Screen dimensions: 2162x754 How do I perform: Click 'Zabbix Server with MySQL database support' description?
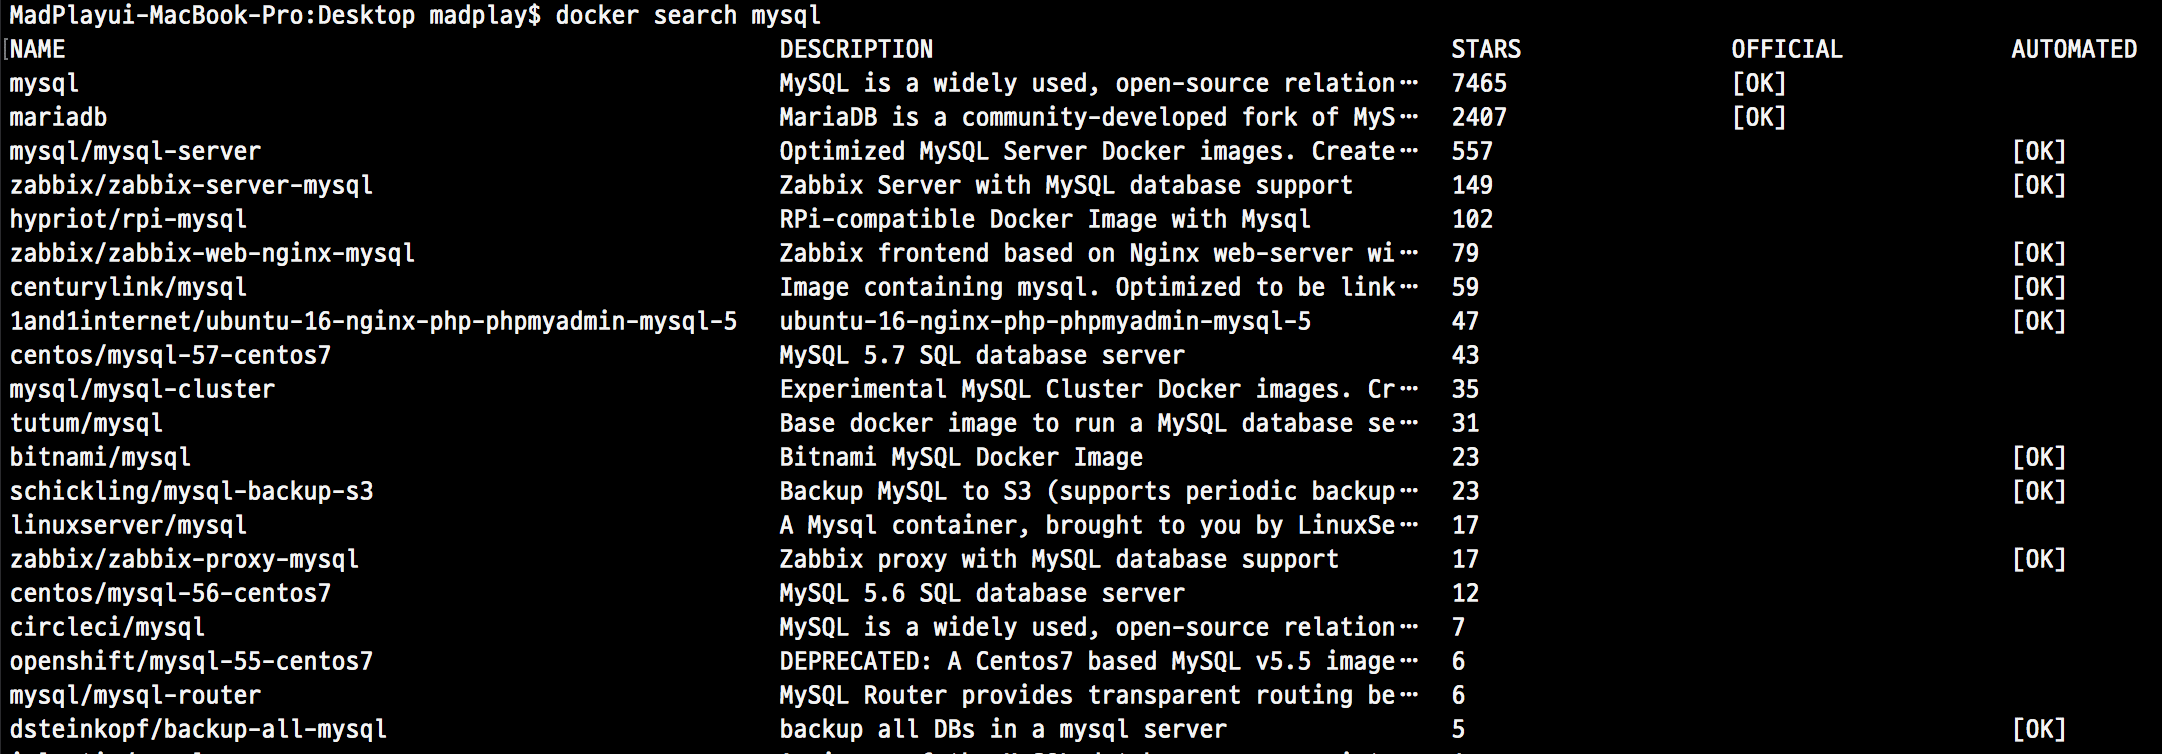pyautogui.click(x=1066, y=185)
